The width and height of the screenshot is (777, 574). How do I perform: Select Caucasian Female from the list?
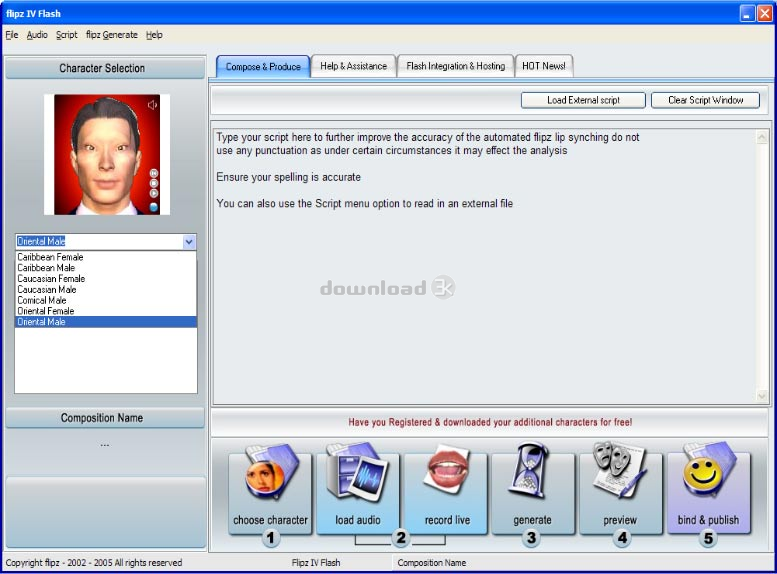106,279
